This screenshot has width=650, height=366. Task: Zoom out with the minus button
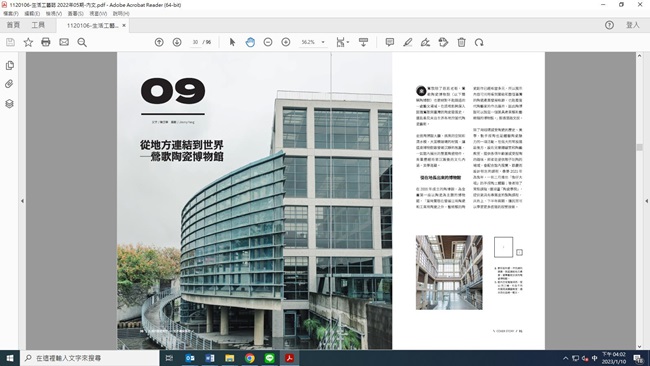pyautogui.click(x=268, y=42)
